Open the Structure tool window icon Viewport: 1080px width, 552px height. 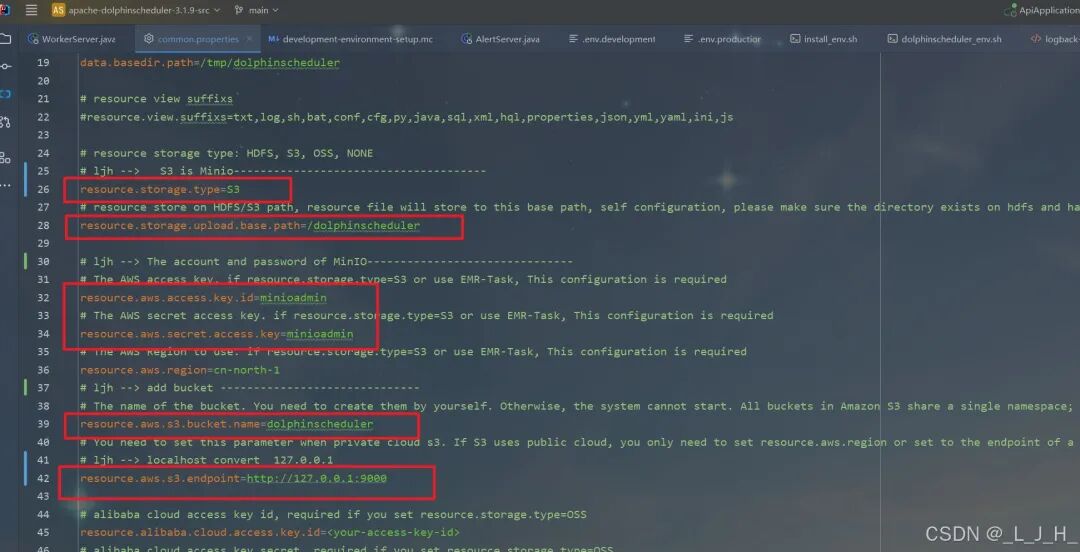(6, 157)
